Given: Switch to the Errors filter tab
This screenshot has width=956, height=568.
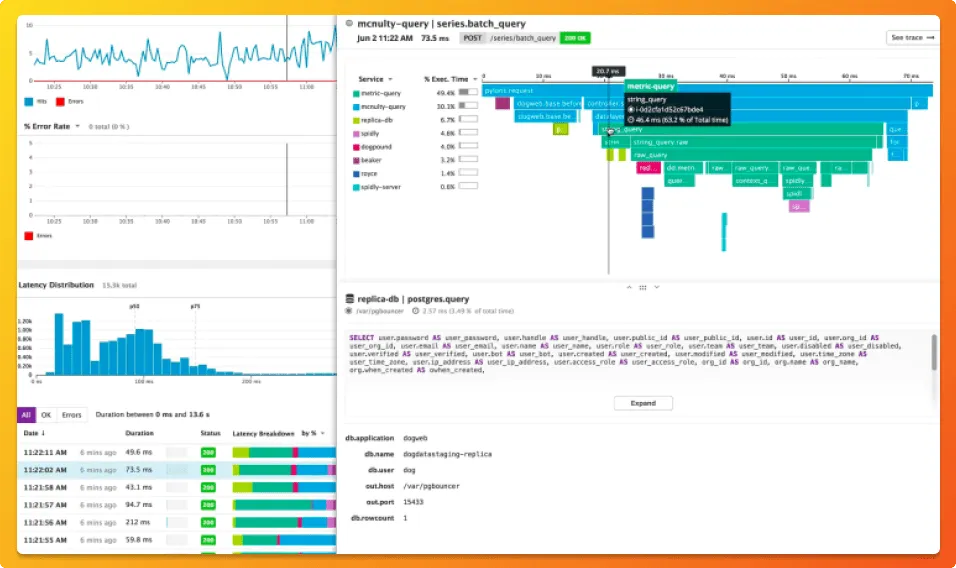Looking at the screenshot, I should [x=71, y=415].
